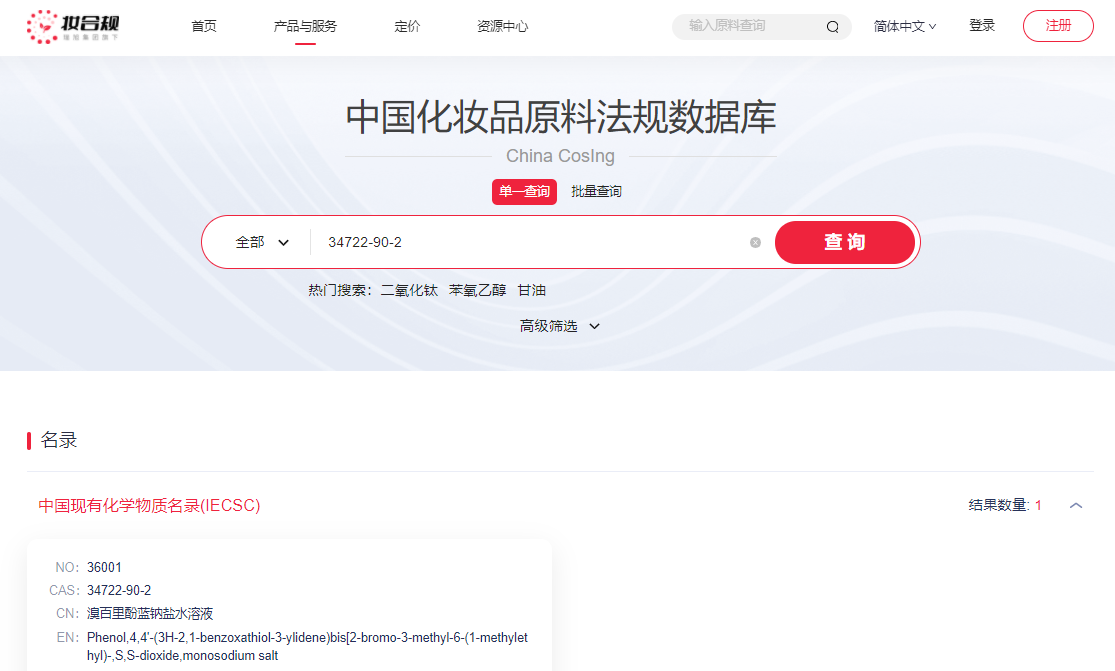
Task: Click the 妆合规 logo icon
Action: [x=42, y=25]
